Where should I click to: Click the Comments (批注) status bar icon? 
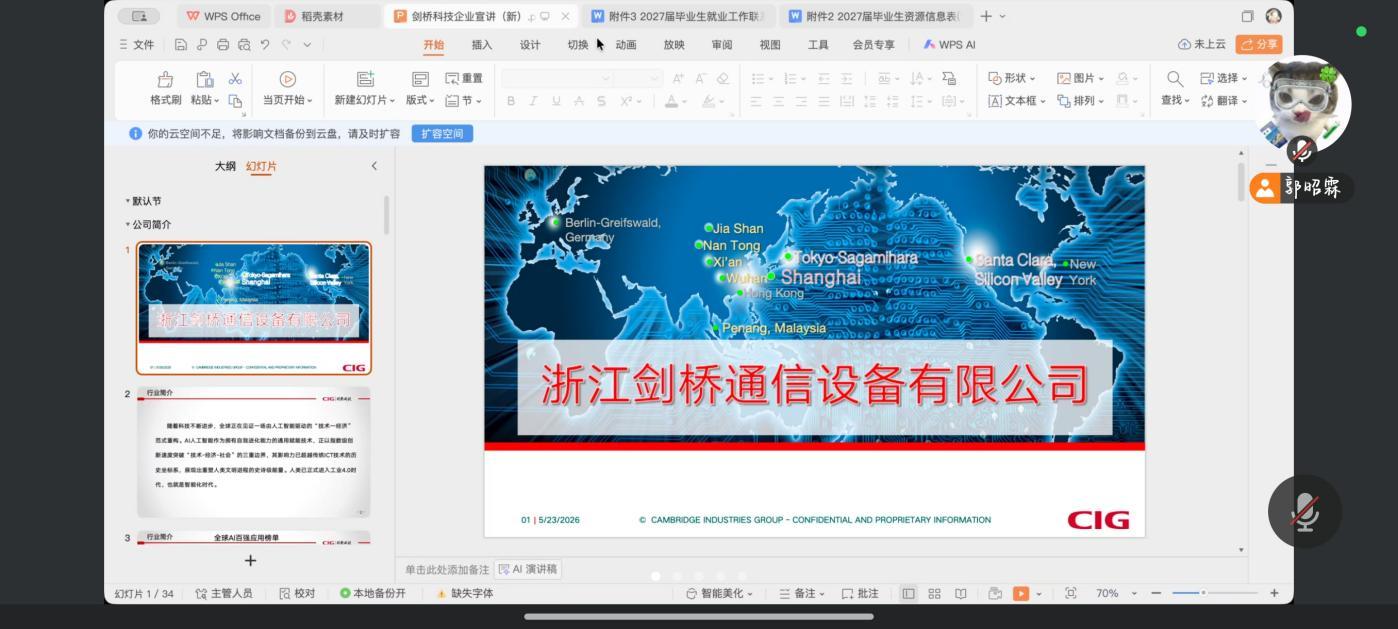860,593
